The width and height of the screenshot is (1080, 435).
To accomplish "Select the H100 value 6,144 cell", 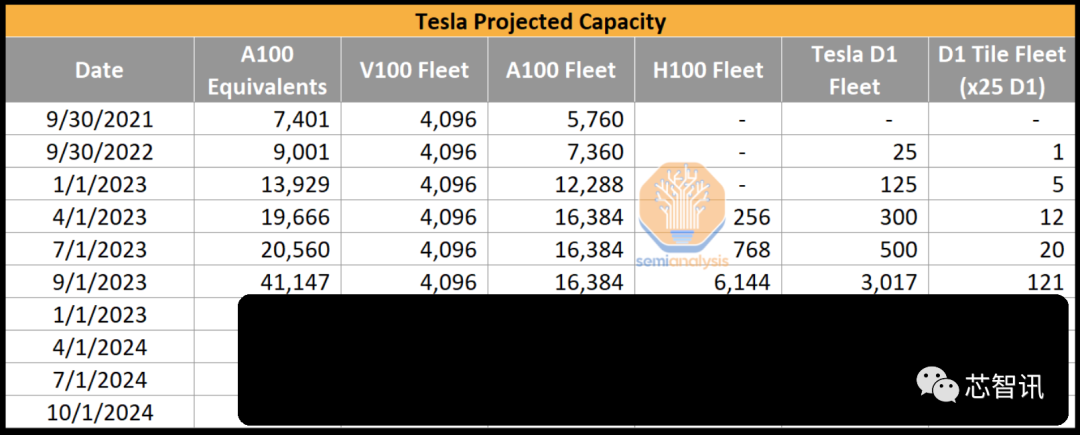I will pos(708,282).
